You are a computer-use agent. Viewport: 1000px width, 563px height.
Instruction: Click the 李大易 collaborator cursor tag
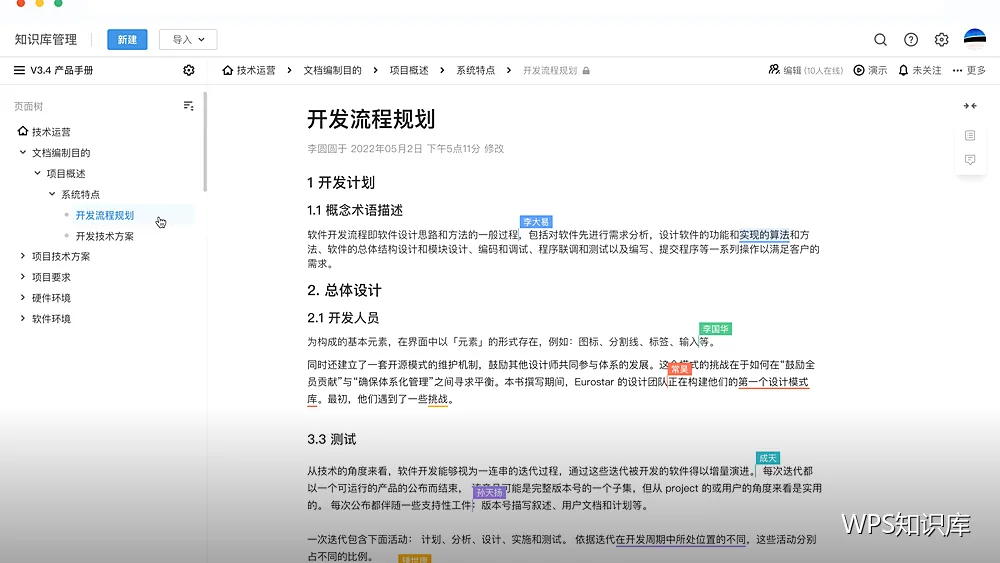point(536,222)
